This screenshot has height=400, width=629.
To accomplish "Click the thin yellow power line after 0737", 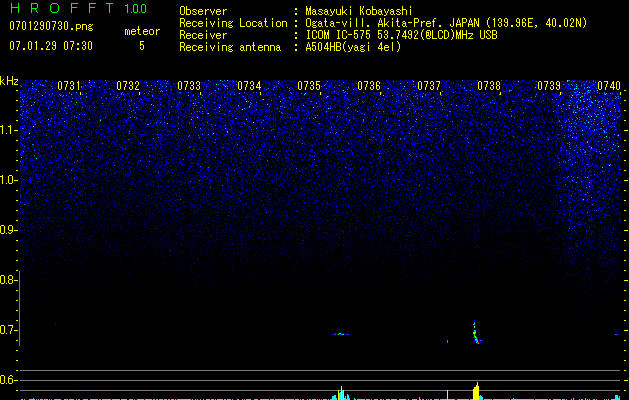I will click(x=447, y=395).
